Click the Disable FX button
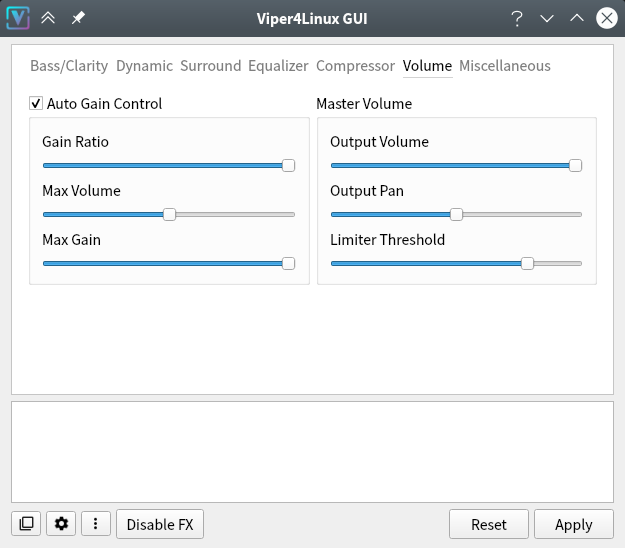625x548 pixels. 160,524
